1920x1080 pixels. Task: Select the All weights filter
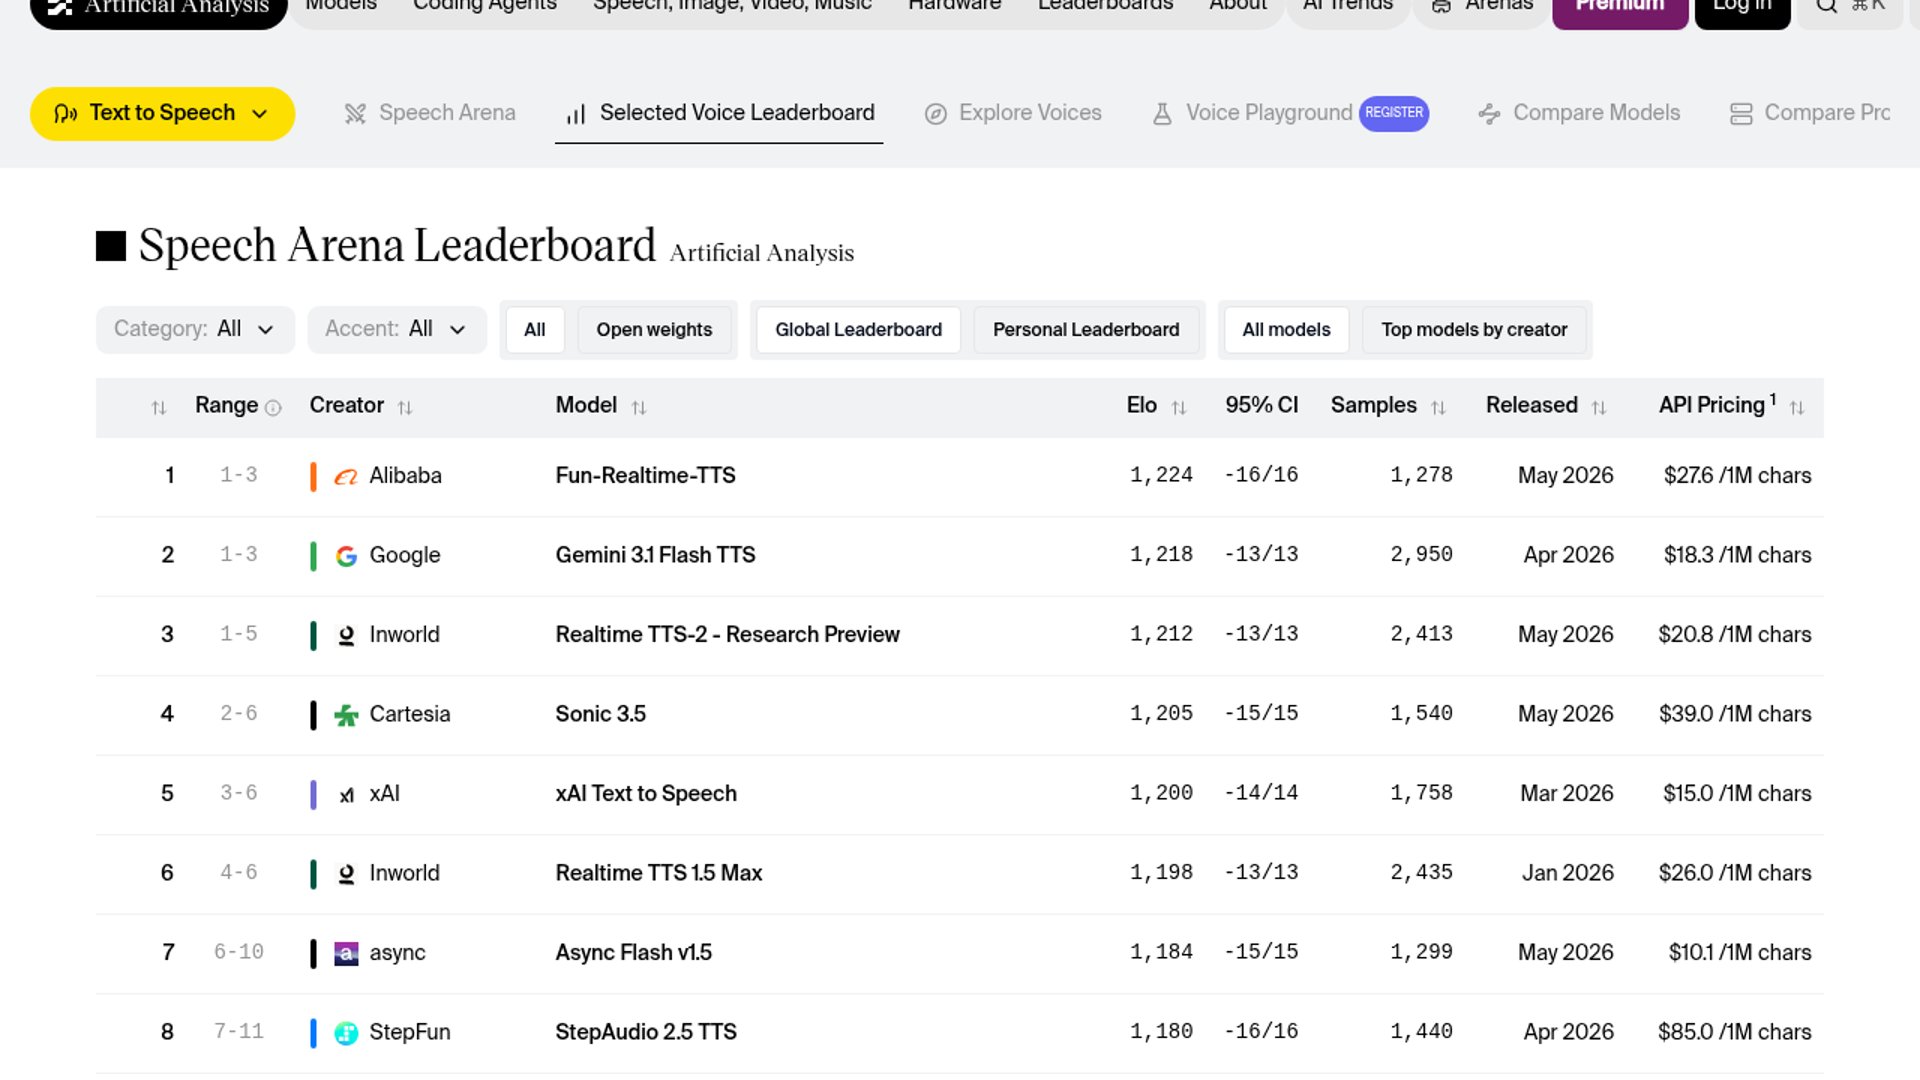(535, 330)
